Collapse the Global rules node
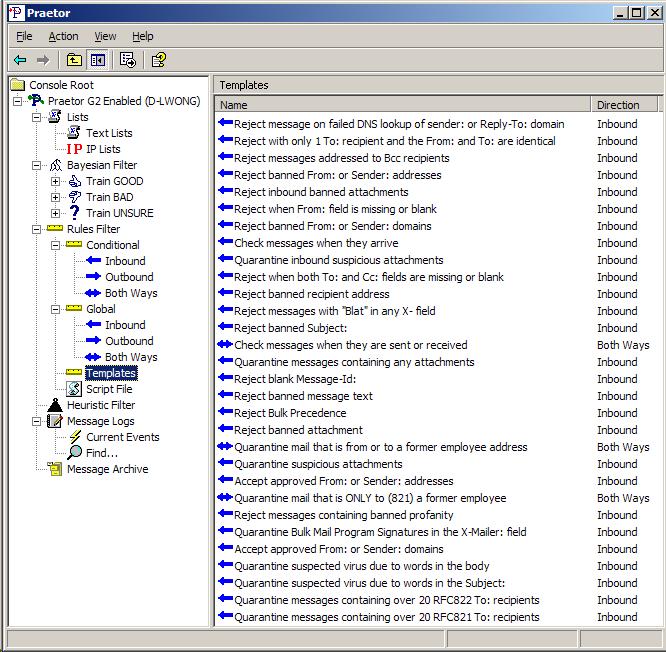This screenshot has height=652, width=666. coord(55,309)
